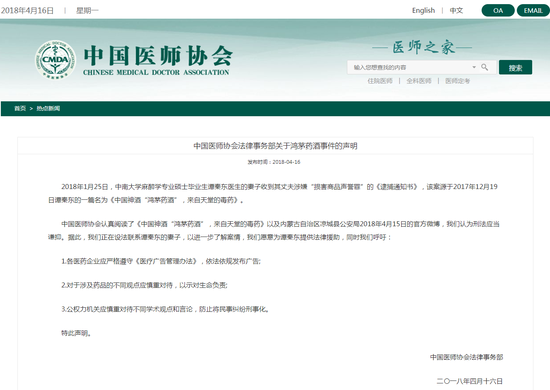Viewport: 550px width, 390px height.
Task: Open the OA button
Action: coord(498,11)
